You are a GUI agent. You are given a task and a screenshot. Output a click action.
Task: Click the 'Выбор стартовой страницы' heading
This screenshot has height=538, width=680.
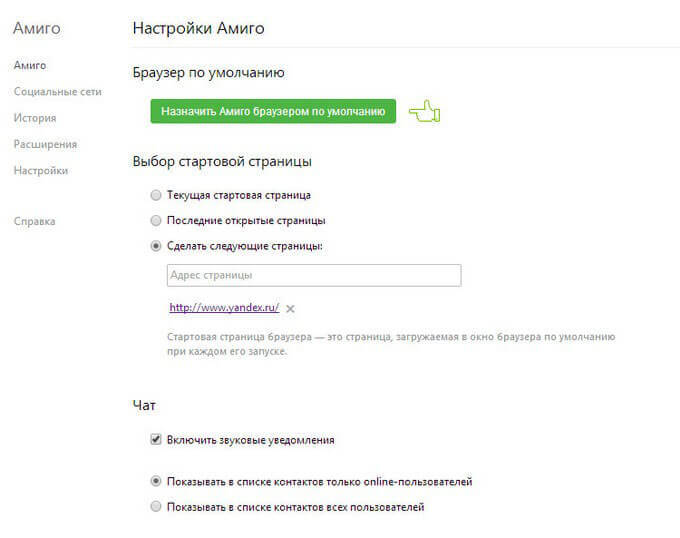tap(222, 161)
